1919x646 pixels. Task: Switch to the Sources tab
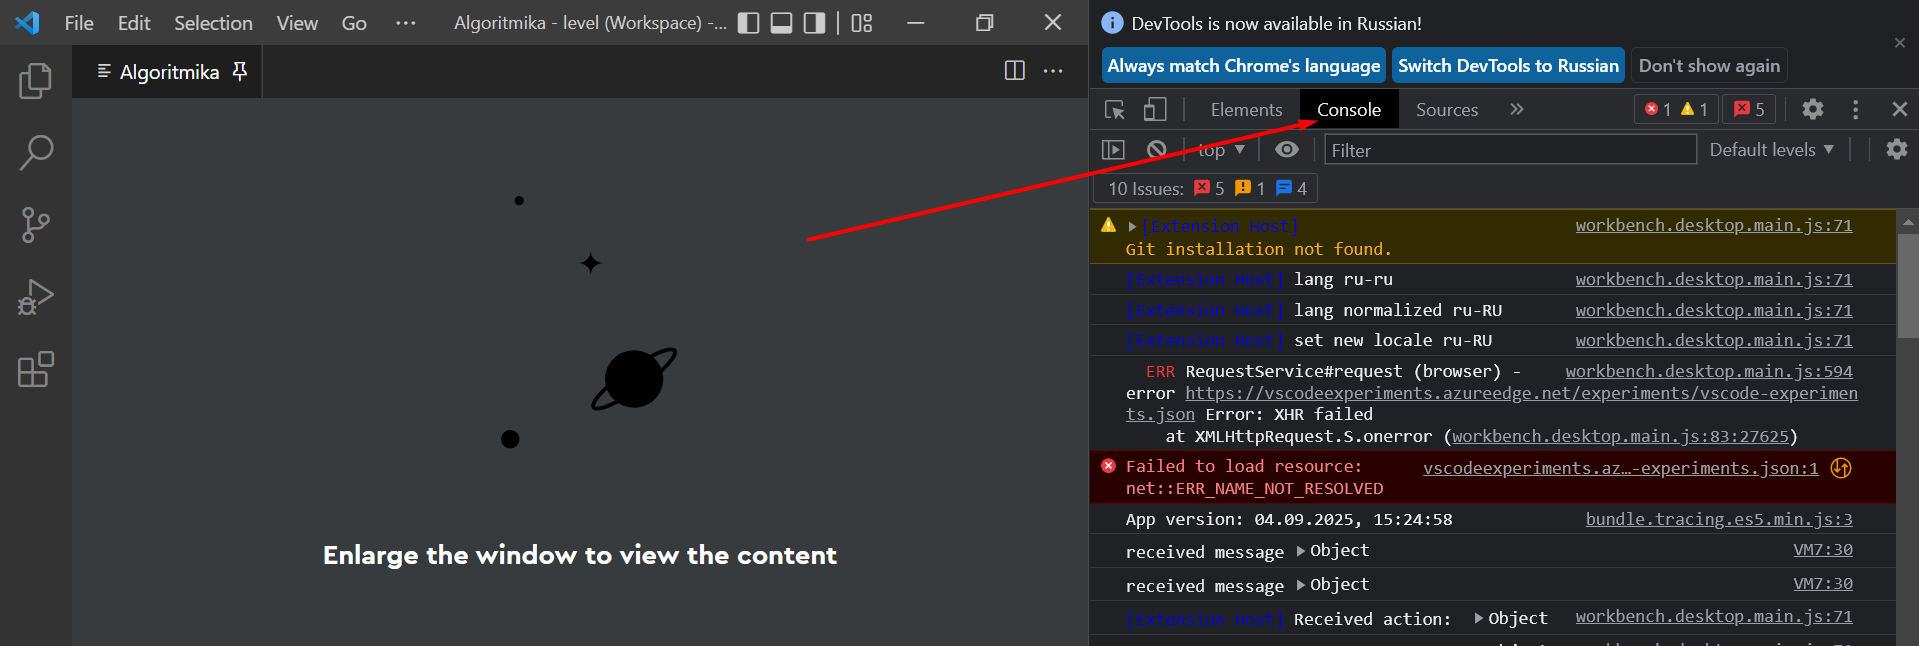point(1446,109)
